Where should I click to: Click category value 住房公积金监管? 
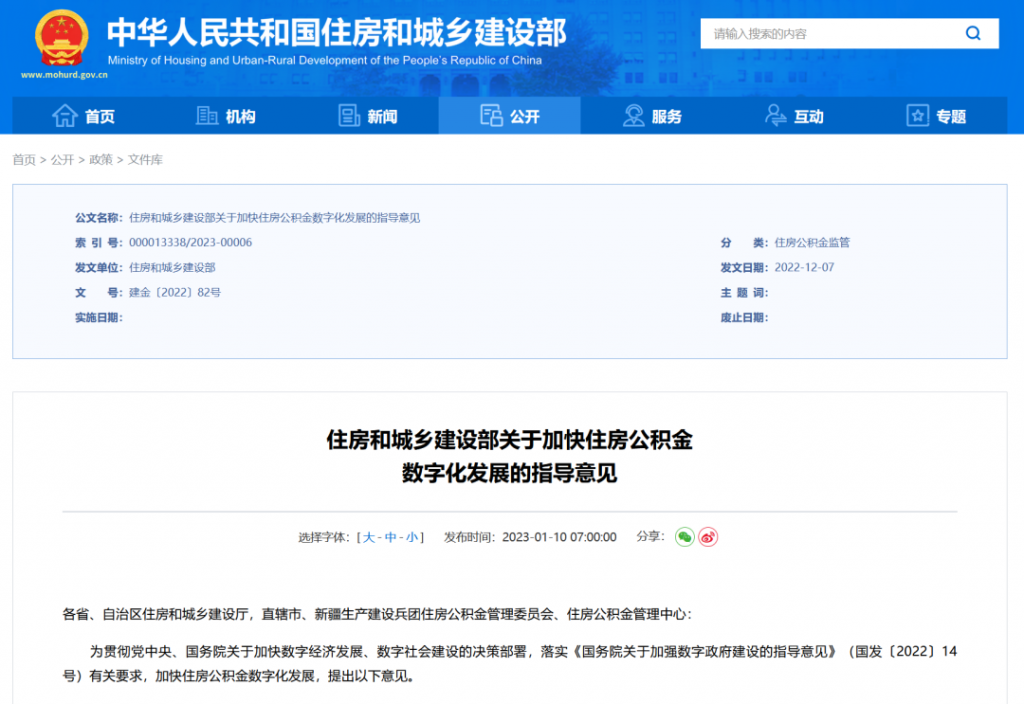click(812, 242)
